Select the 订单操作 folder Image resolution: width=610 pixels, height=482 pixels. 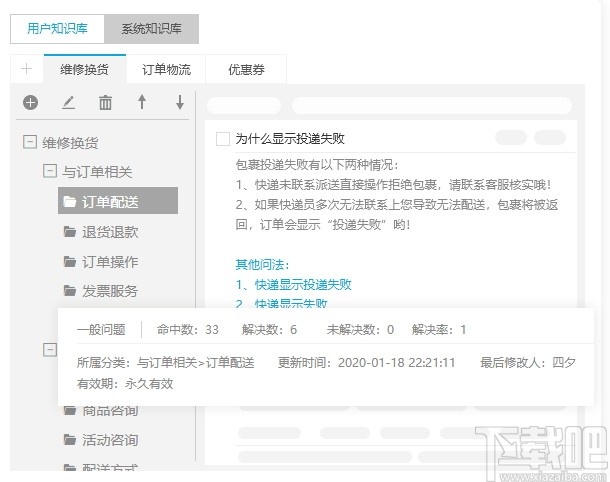coord(110,262)
